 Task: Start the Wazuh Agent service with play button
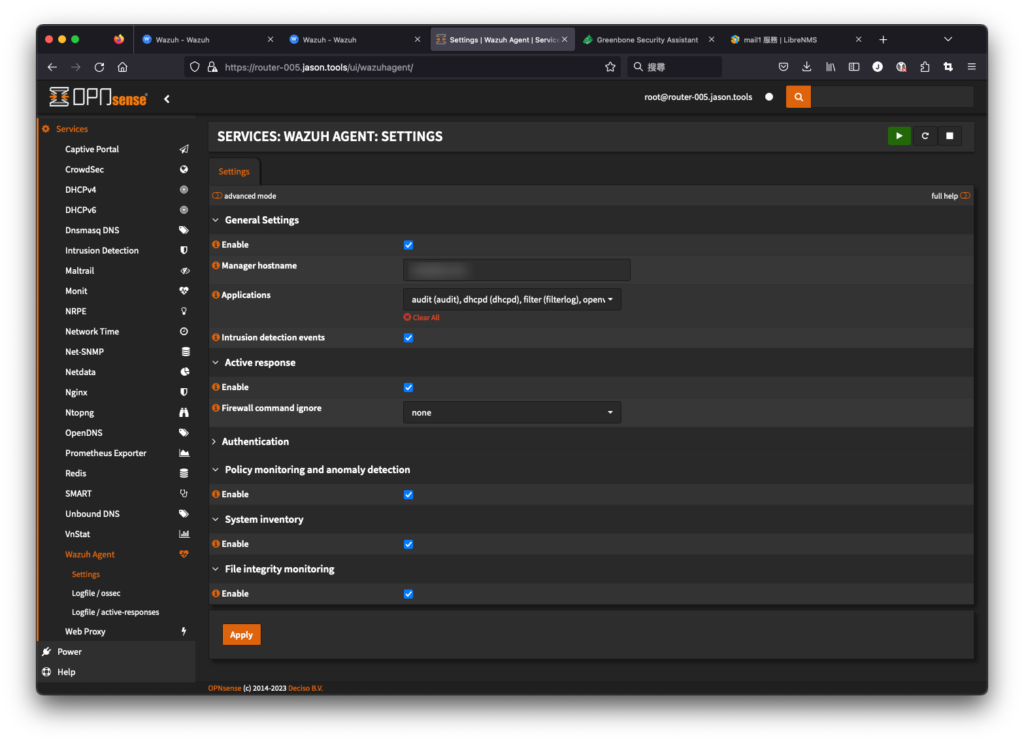coord(899,136)
